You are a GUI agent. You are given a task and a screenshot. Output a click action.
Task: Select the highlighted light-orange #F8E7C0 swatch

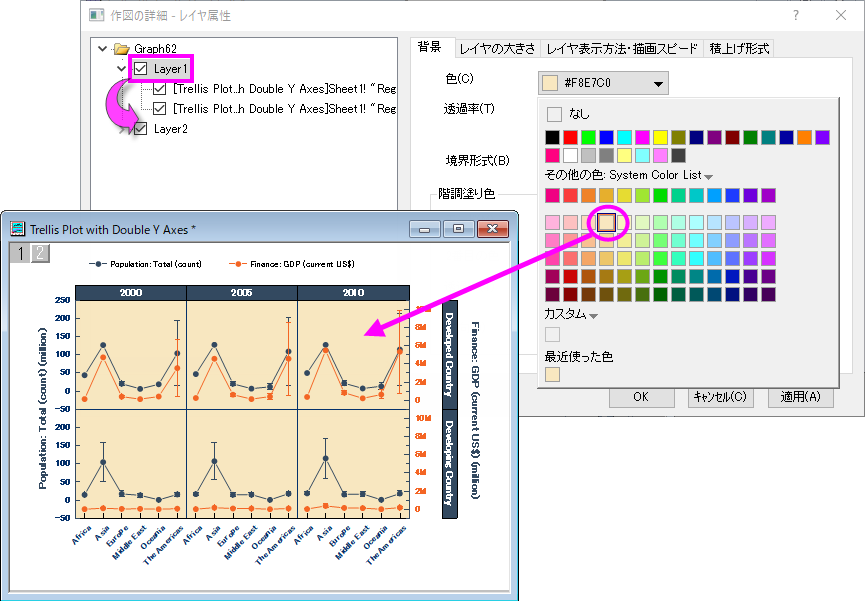607,222
